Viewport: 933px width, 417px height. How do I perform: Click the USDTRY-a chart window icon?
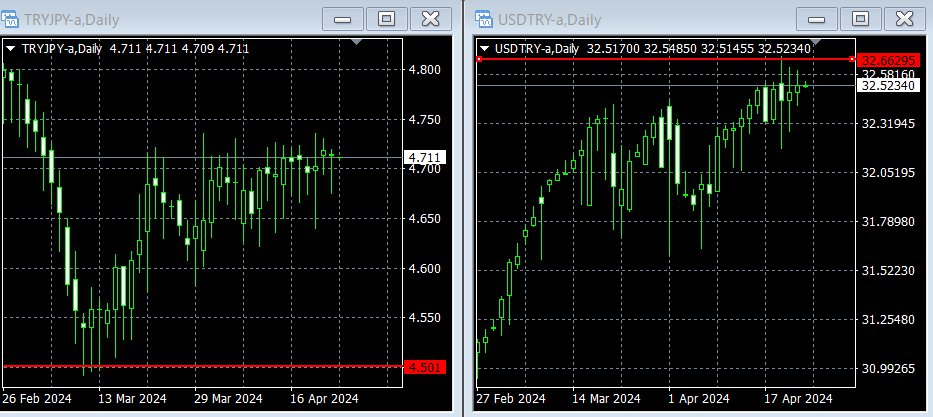click(484, 20)
